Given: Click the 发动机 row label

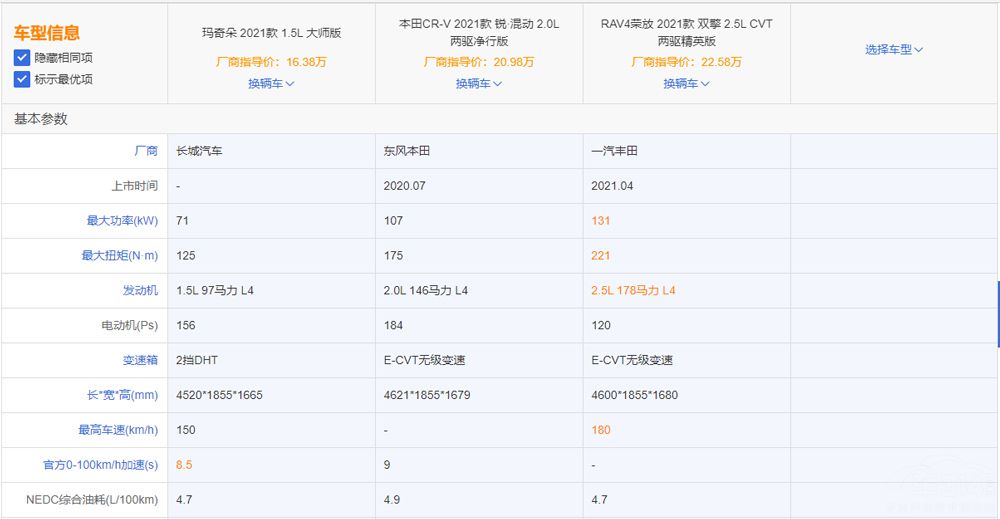Looking at the screenshot, I should coord(139,290).
